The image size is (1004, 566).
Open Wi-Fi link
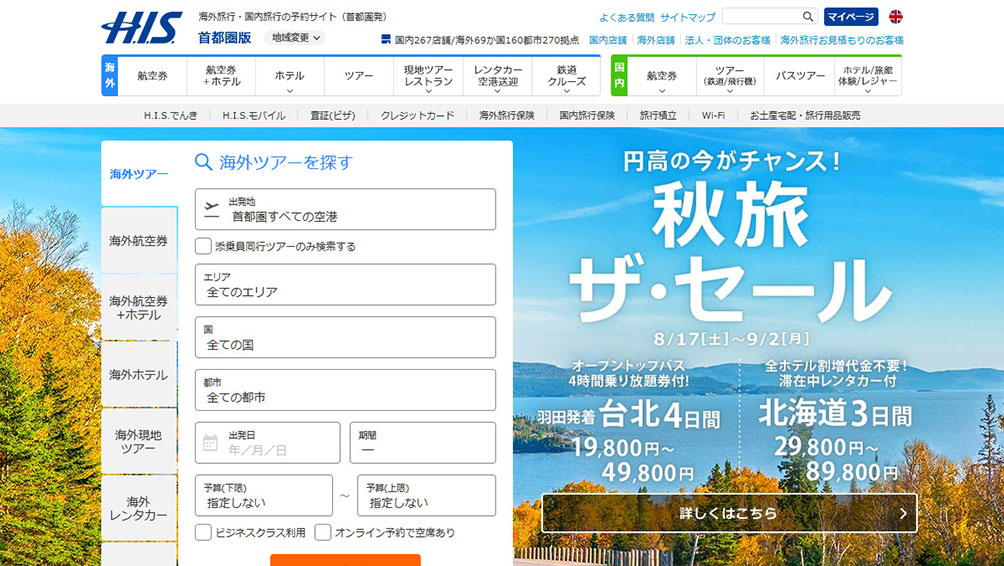point(713,115)
